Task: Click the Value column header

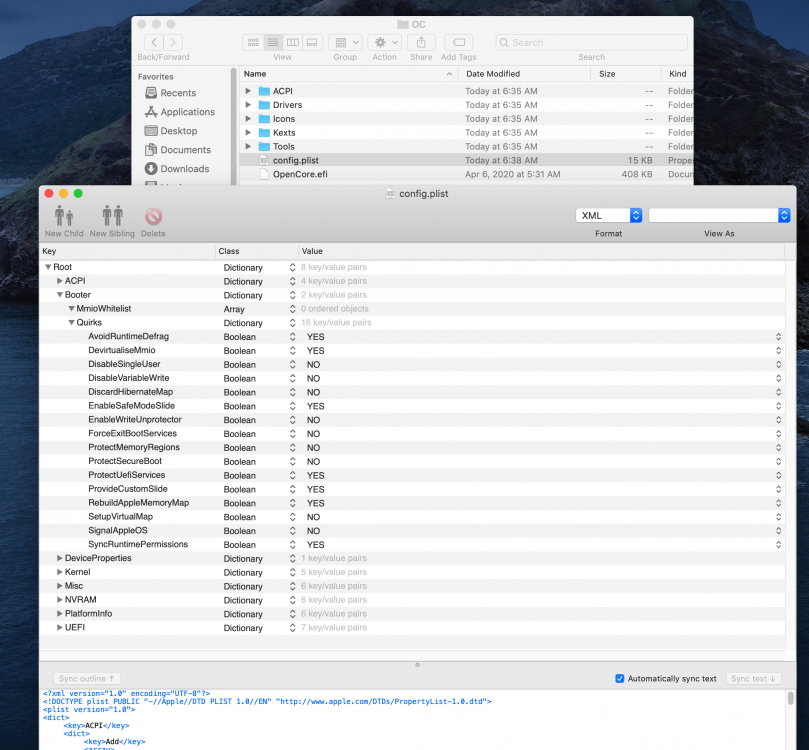Action: 542,251
